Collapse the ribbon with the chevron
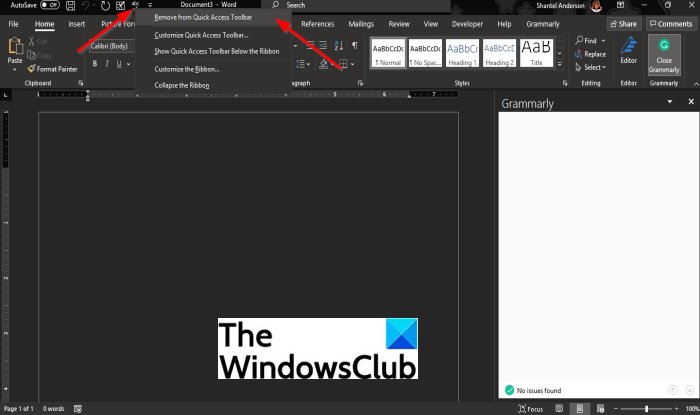This screenshot has height=415, width=700. (696, 83)
